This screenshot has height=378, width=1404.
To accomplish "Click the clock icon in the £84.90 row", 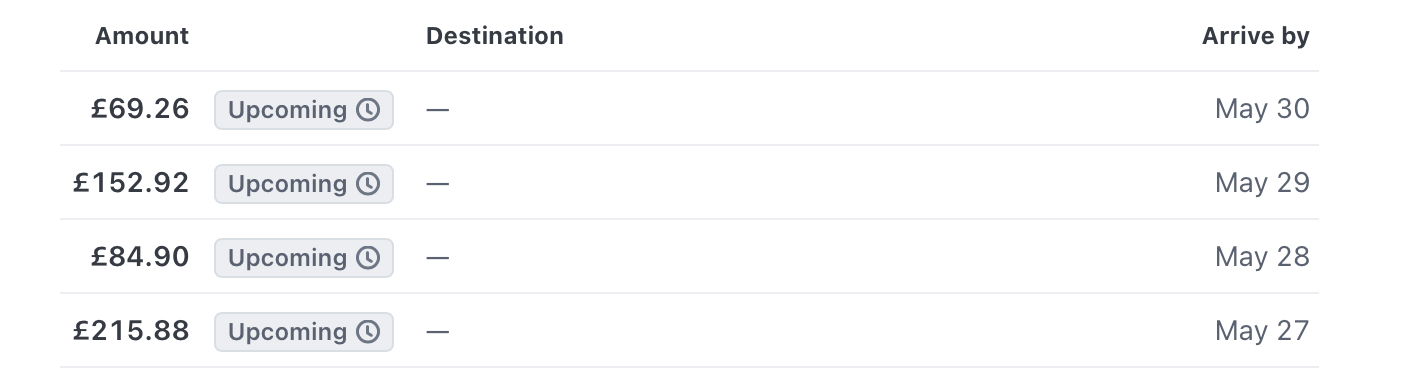I will [x=368, y=258].
